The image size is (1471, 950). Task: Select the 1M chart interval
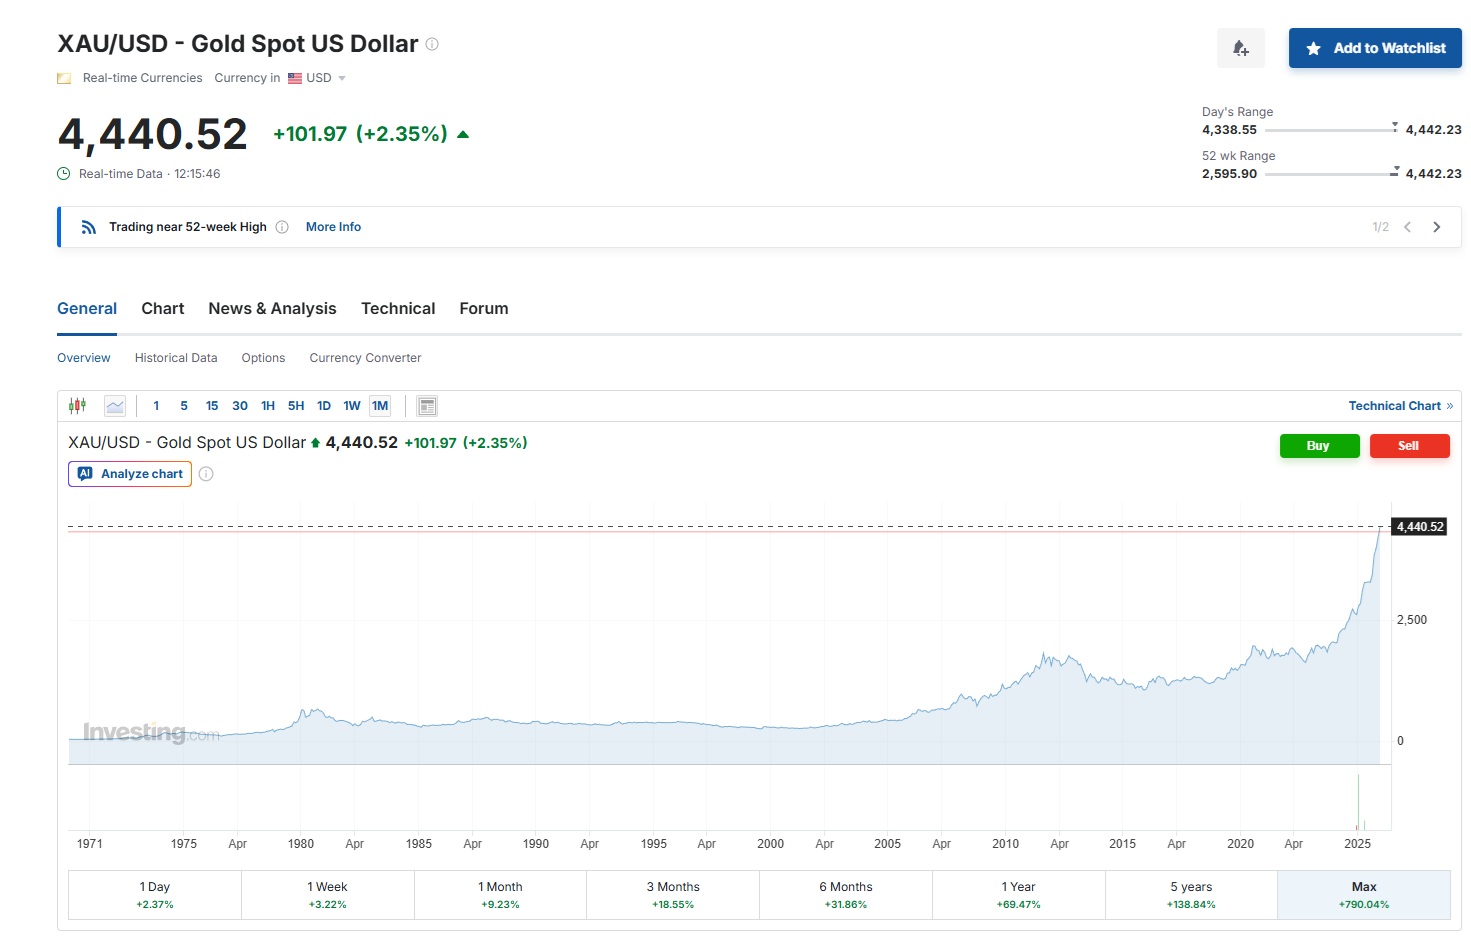(380, 406)
